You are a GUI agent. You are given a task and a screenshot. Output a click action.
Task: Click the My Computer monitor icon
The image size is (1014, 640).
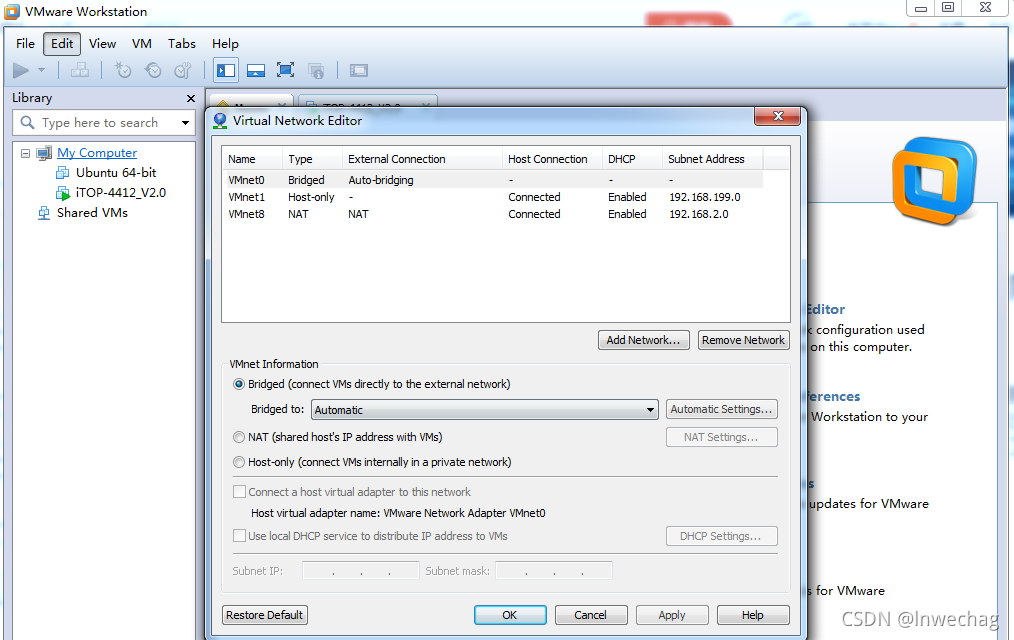point(44,153)
